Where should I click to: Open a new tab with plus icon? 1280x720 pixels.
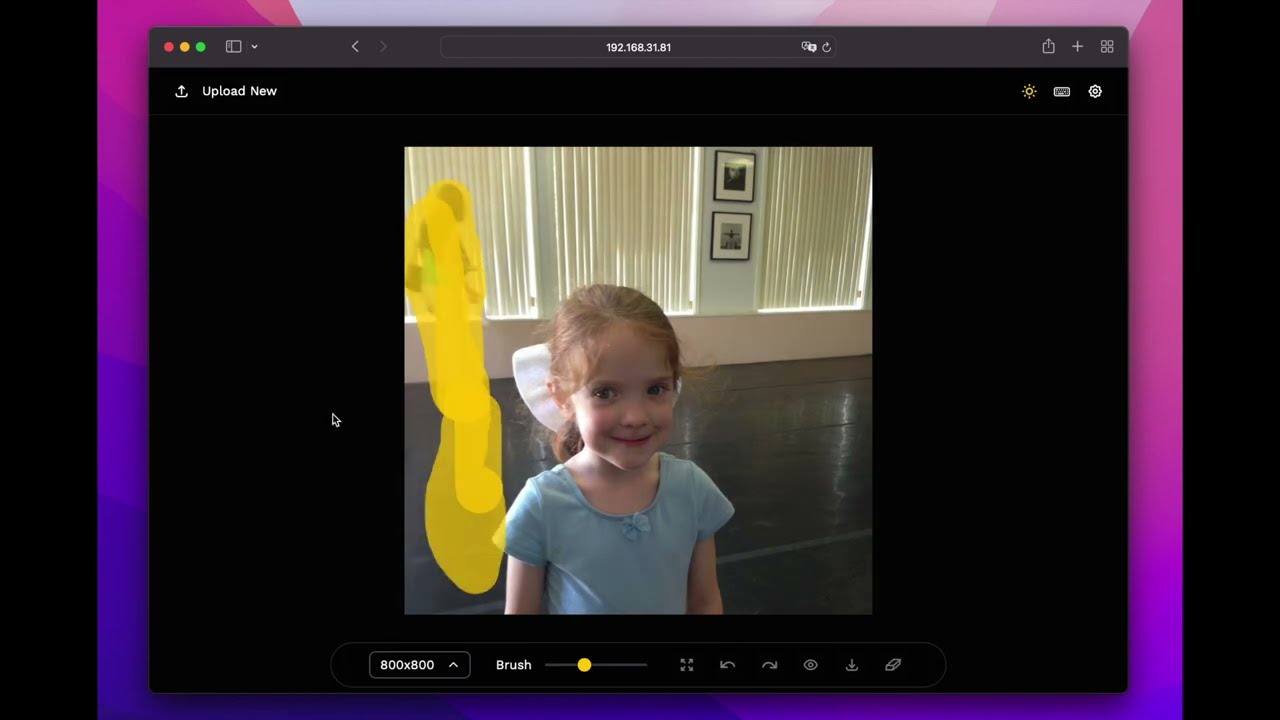coord(1077,47)
